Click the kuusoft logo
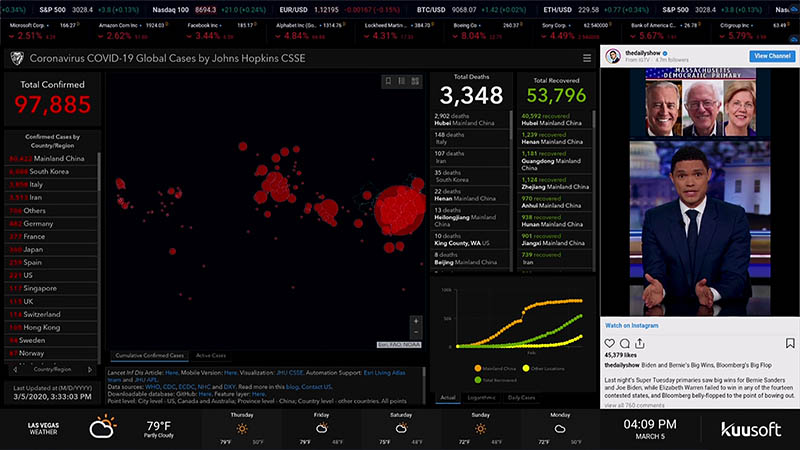800x450 pixels. coord(751,429)
